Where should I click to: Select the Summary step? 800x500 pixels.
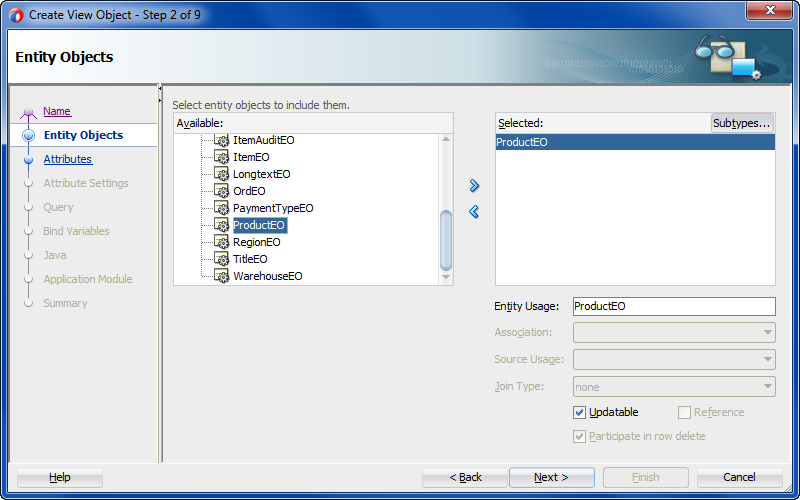click(65, 303)
